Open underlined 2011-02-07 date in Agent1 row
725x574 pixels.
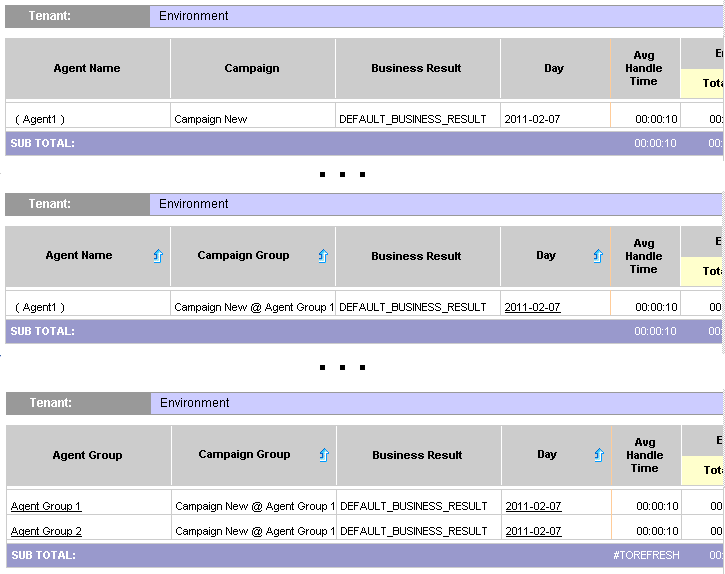pos(532,307)
